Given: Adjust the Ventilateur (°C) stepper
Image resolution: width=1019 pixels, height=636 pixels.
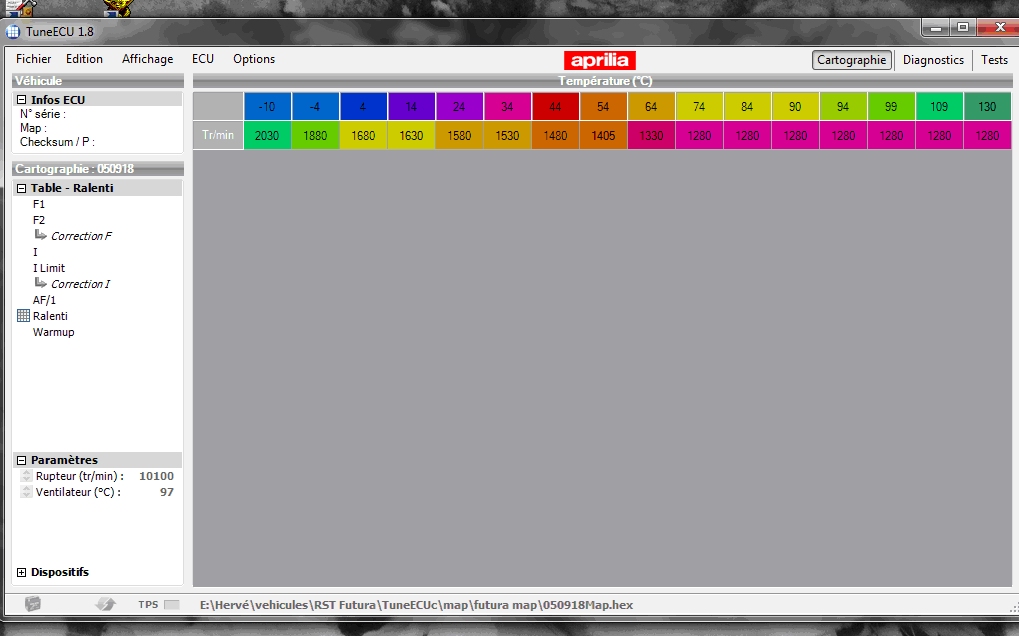Looking at the screenshot, I should (27, 493).
